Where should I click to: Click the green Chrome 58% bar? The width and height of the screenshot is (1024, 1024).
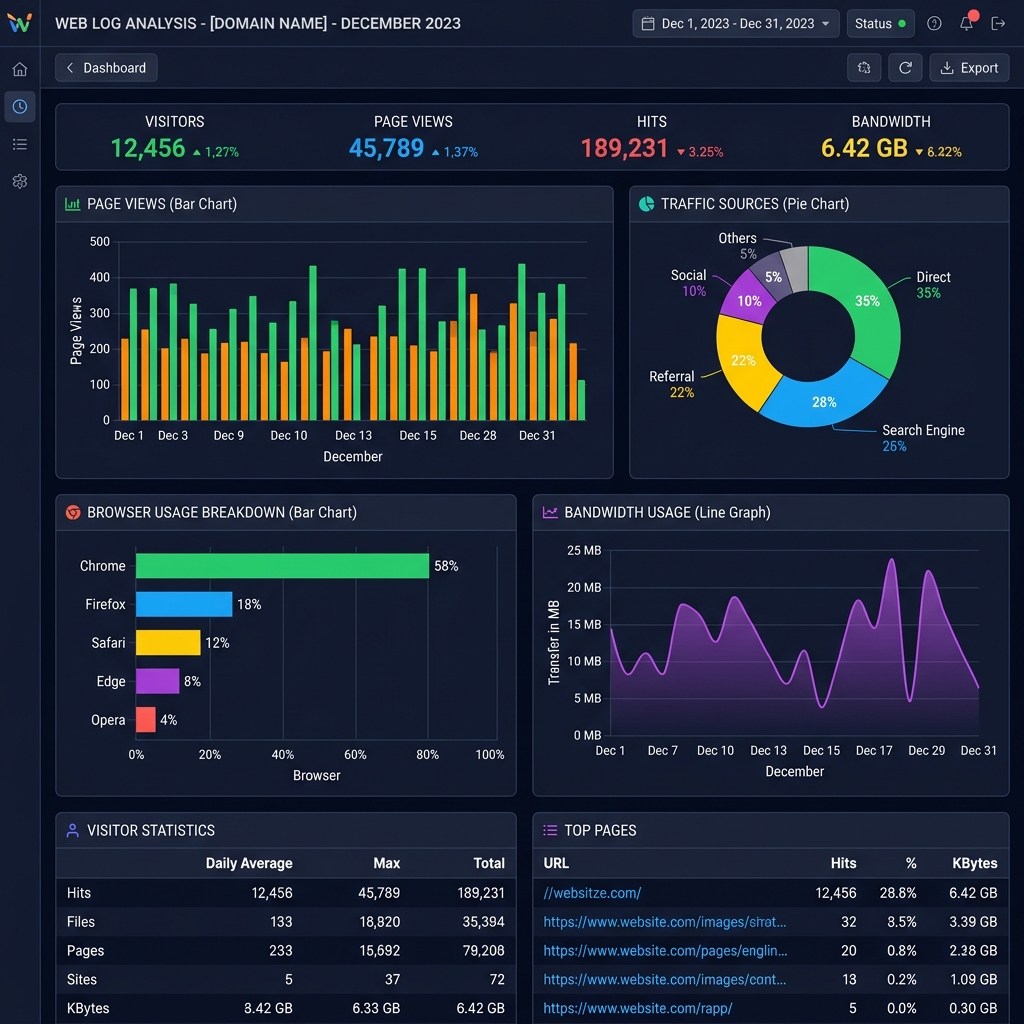coord(282,566)
